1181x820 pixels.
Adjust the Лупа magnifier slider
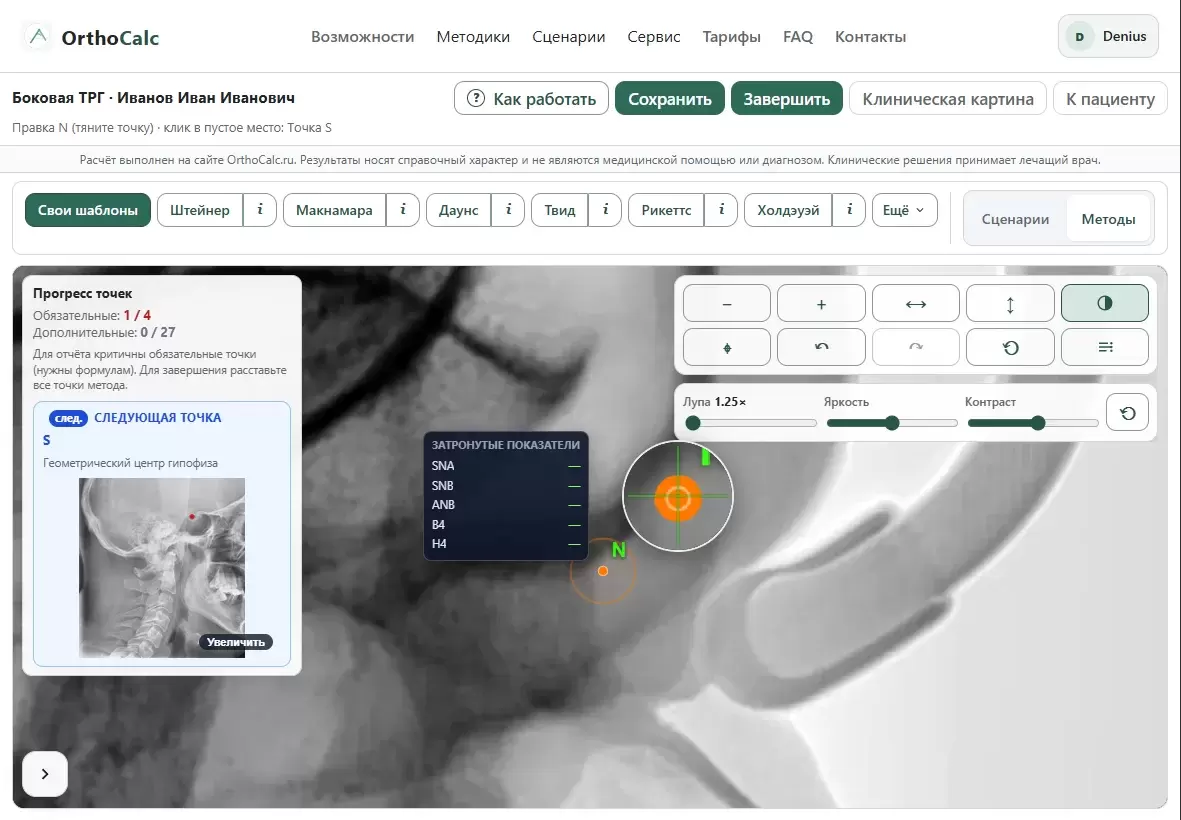750,423
